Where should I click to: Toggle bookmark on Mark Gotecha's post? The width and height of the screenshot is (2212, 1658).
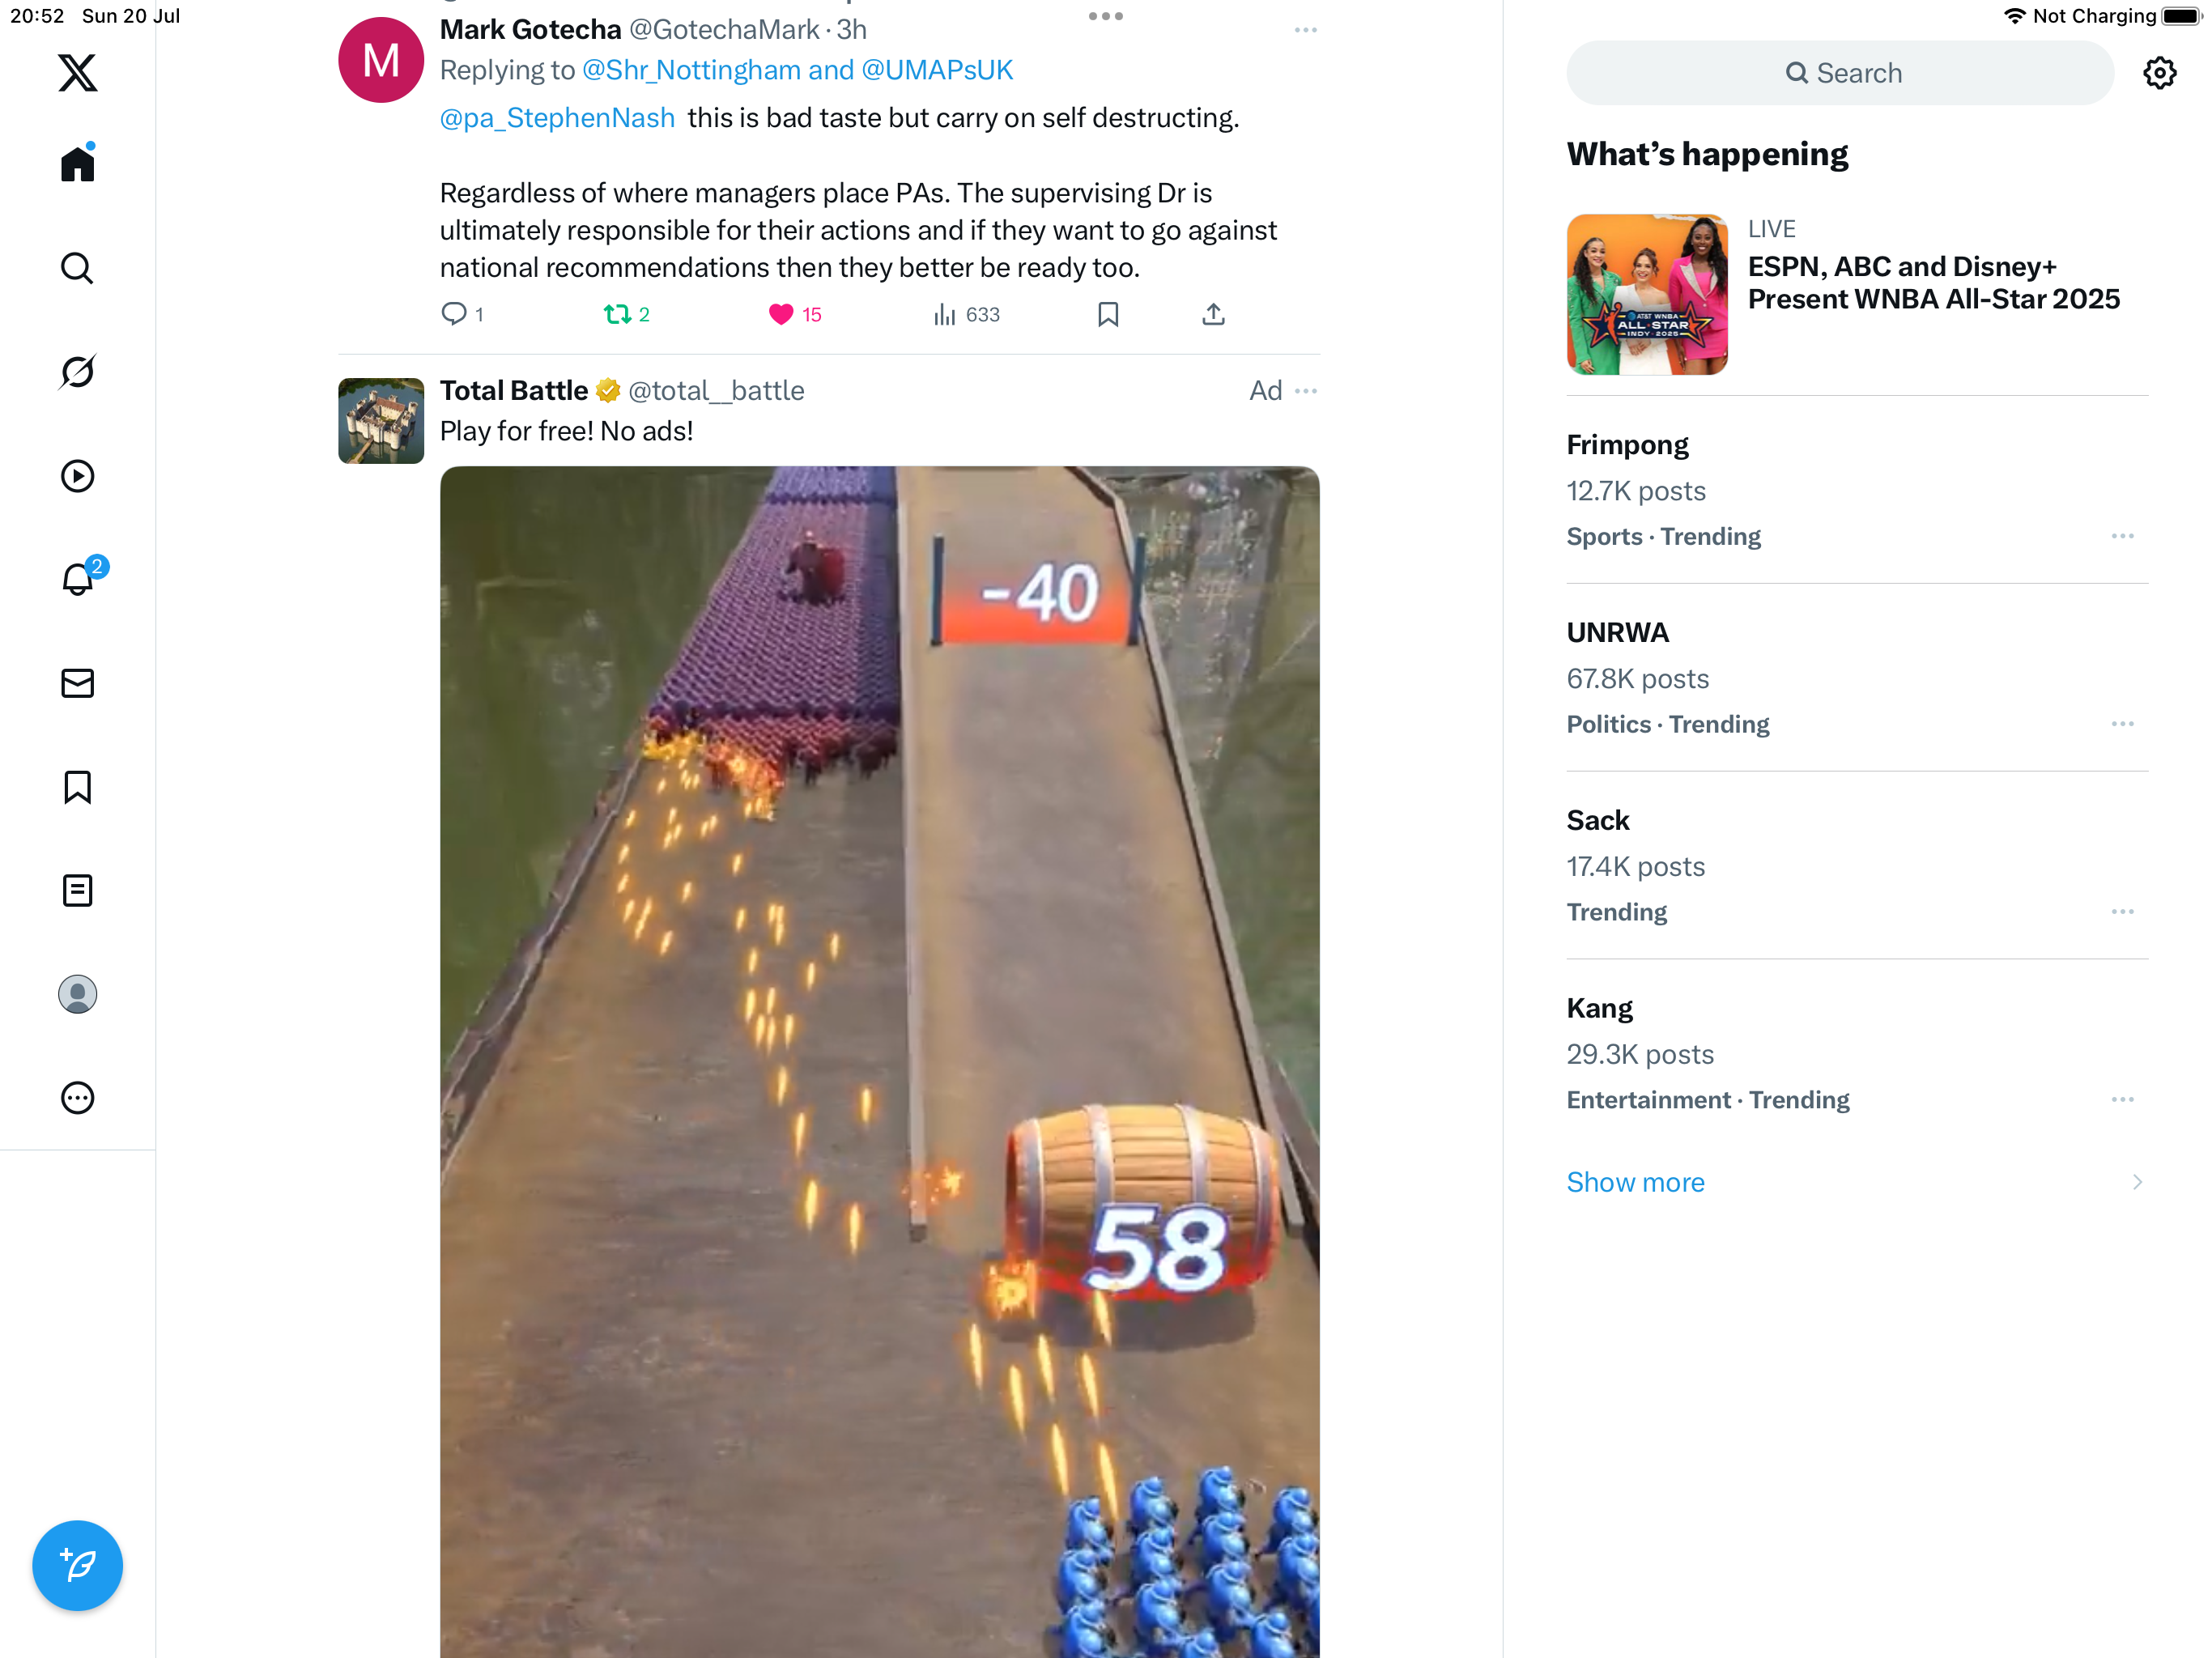(x=1108, y=314)
